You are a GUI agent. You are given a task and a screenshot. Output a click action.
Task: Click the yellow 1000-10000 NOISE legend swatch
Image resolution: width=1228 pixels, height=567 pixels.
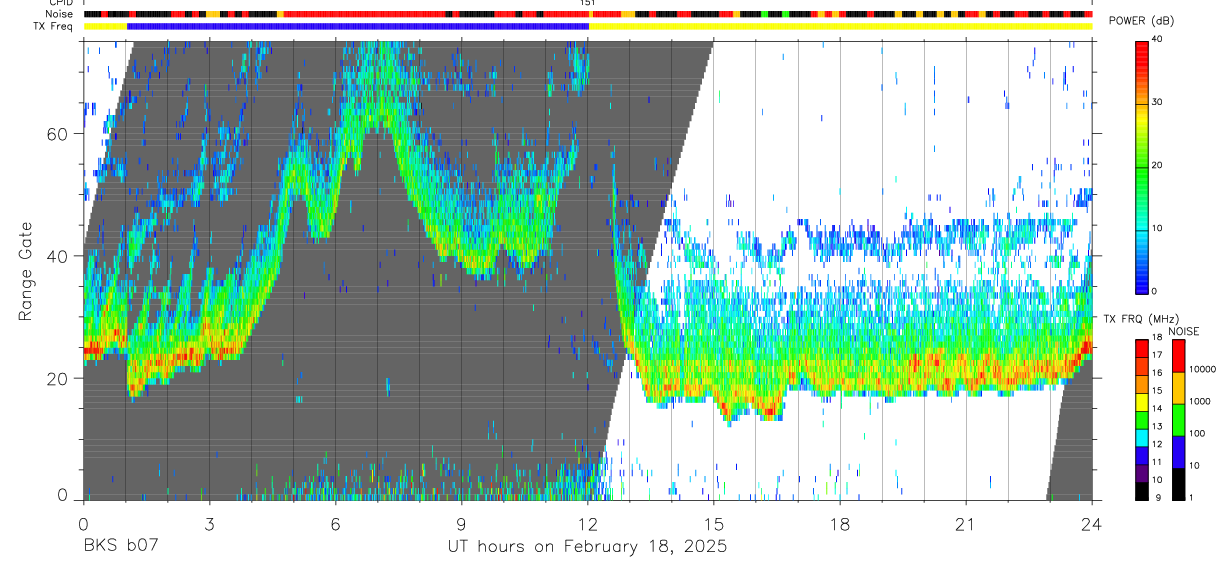coord(1177,388)
